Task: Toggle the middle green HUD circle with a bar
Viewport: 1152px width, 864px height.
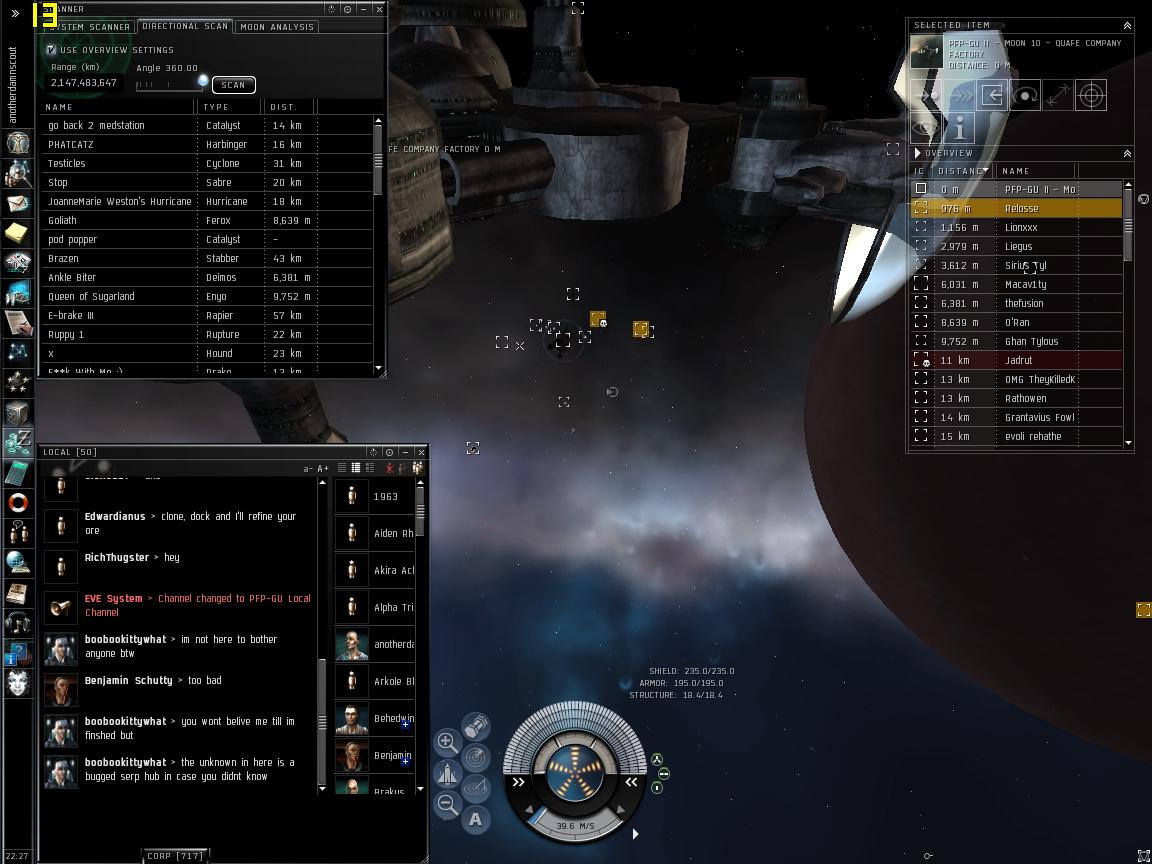Action: coord(663,774)
